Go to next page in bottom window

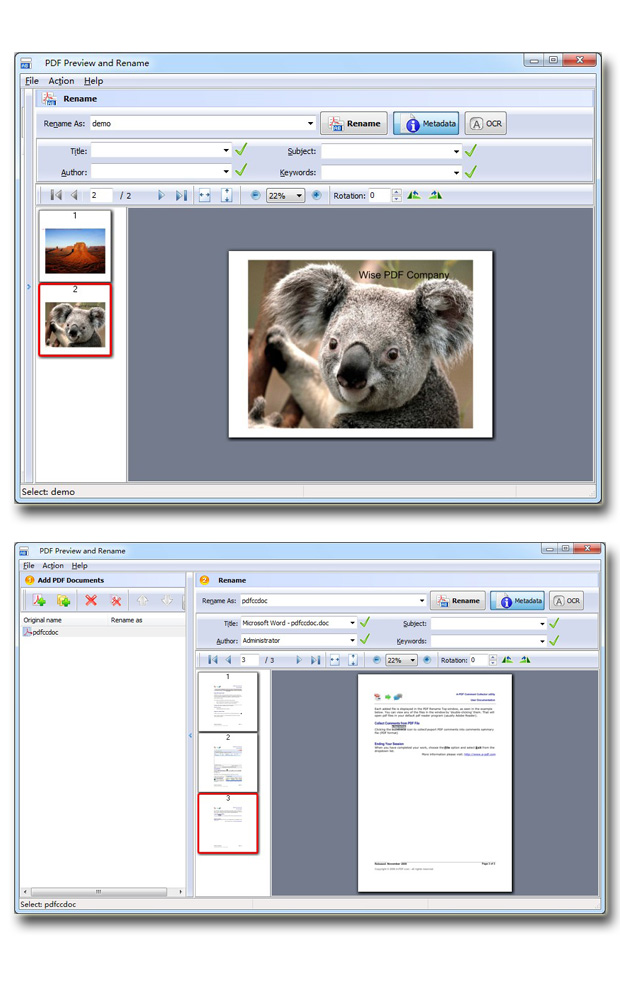[x=299, y=660]
